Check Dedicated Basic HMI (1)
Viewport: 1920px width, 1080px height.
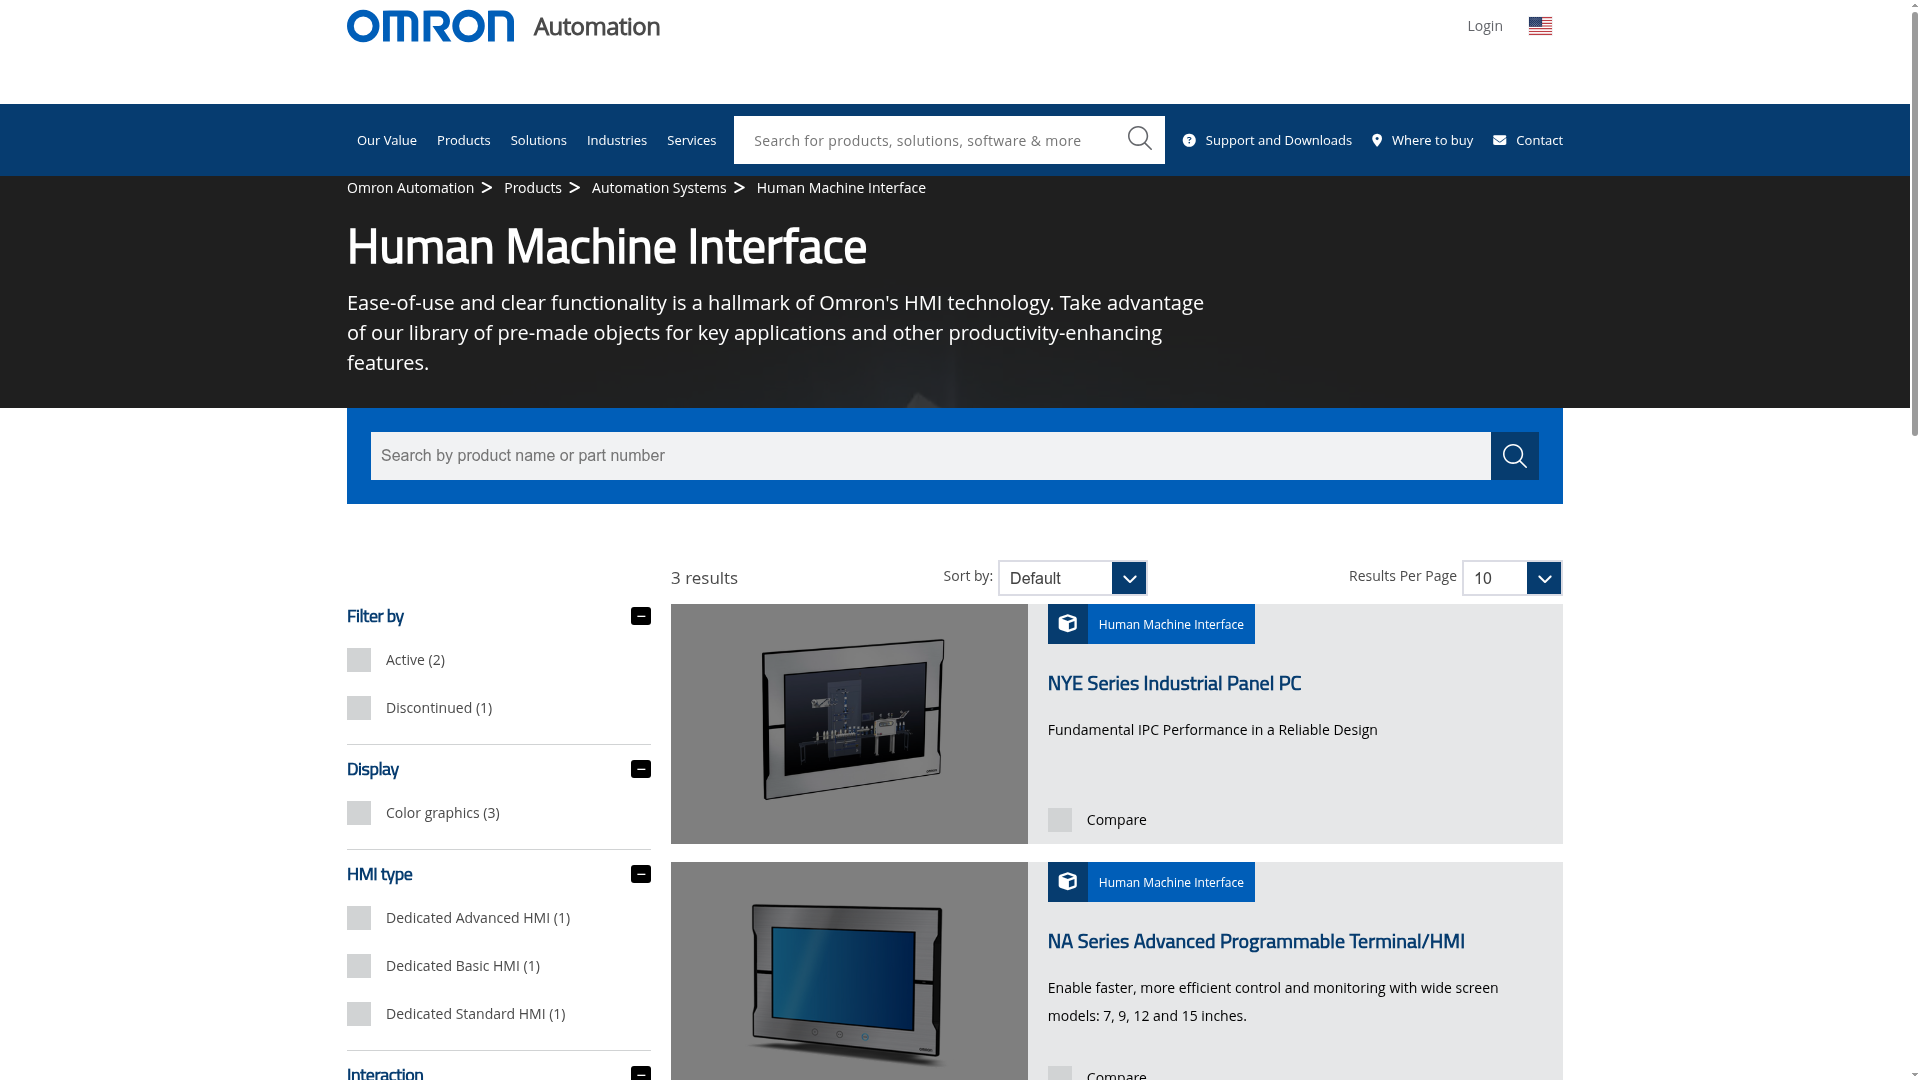(359, 966)
